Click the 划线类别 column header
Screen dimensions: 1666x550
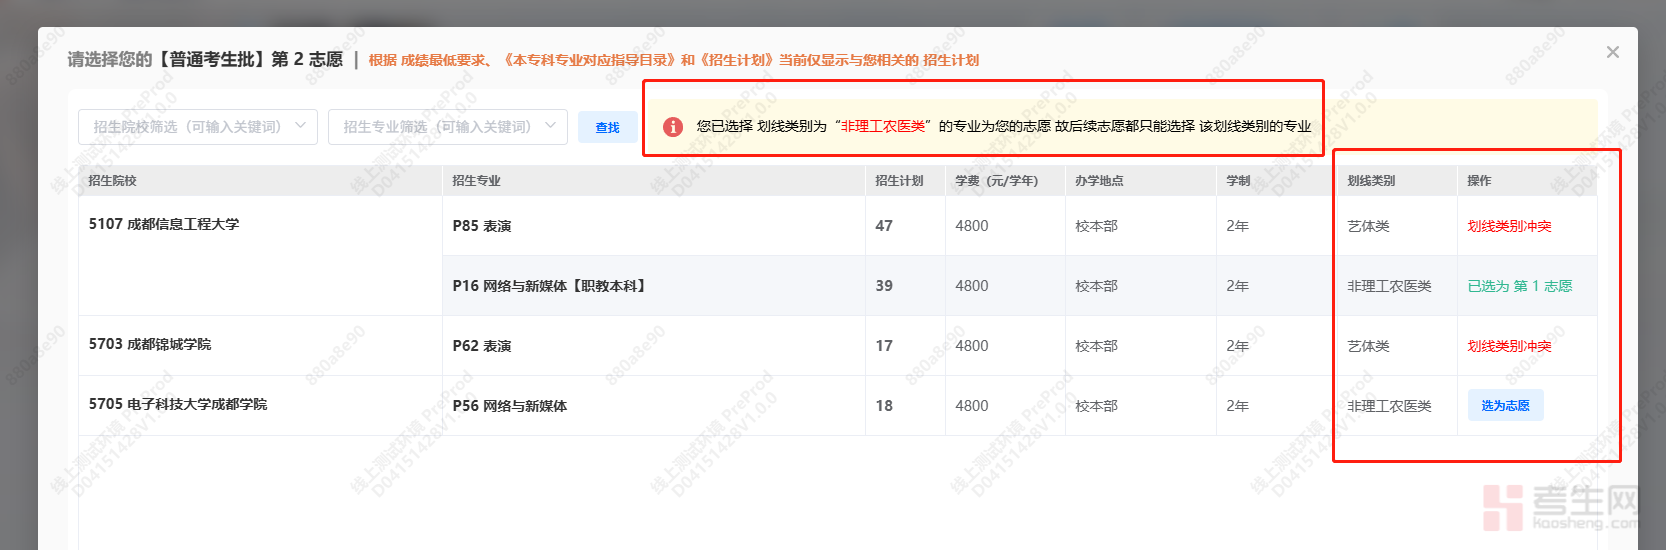click(1371, 181)
